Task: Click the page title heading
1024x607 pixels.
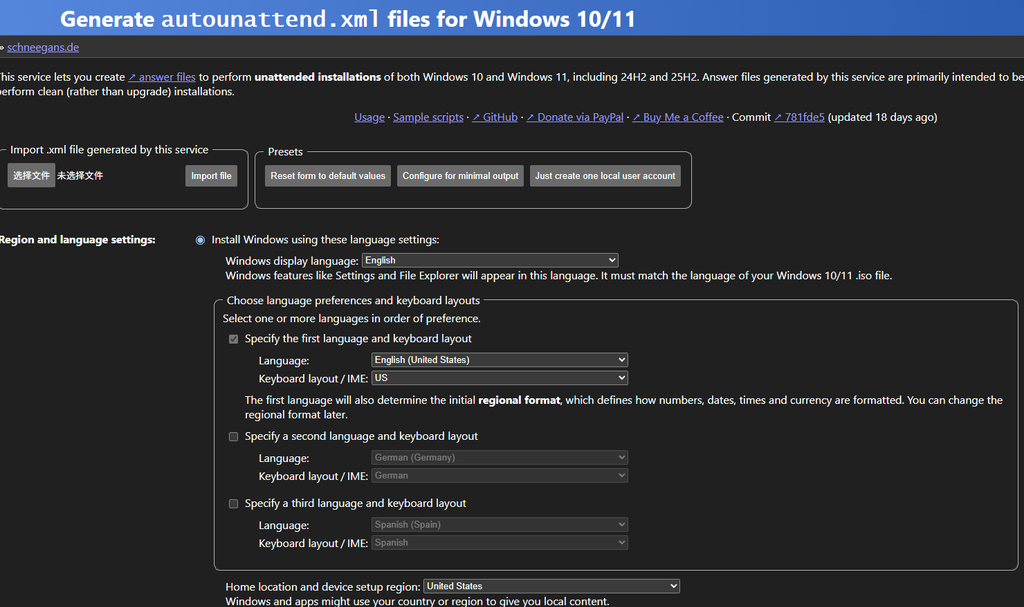Action: (x=347, y=19)
